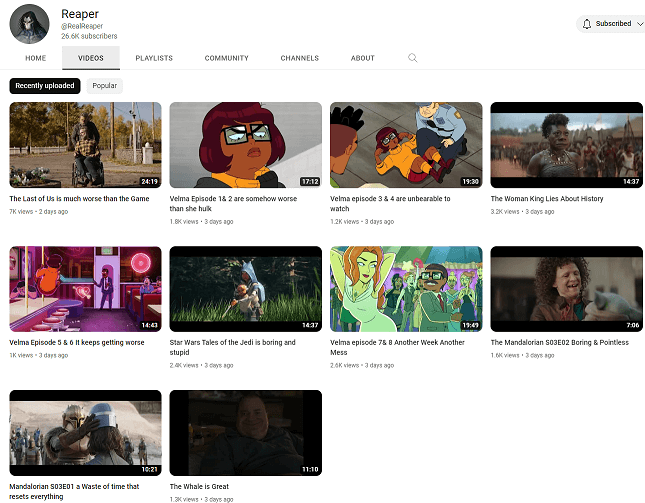Click the 24:19 duration badge
Image resolution: width=645 pixels, height=503 pixels.
149,181
